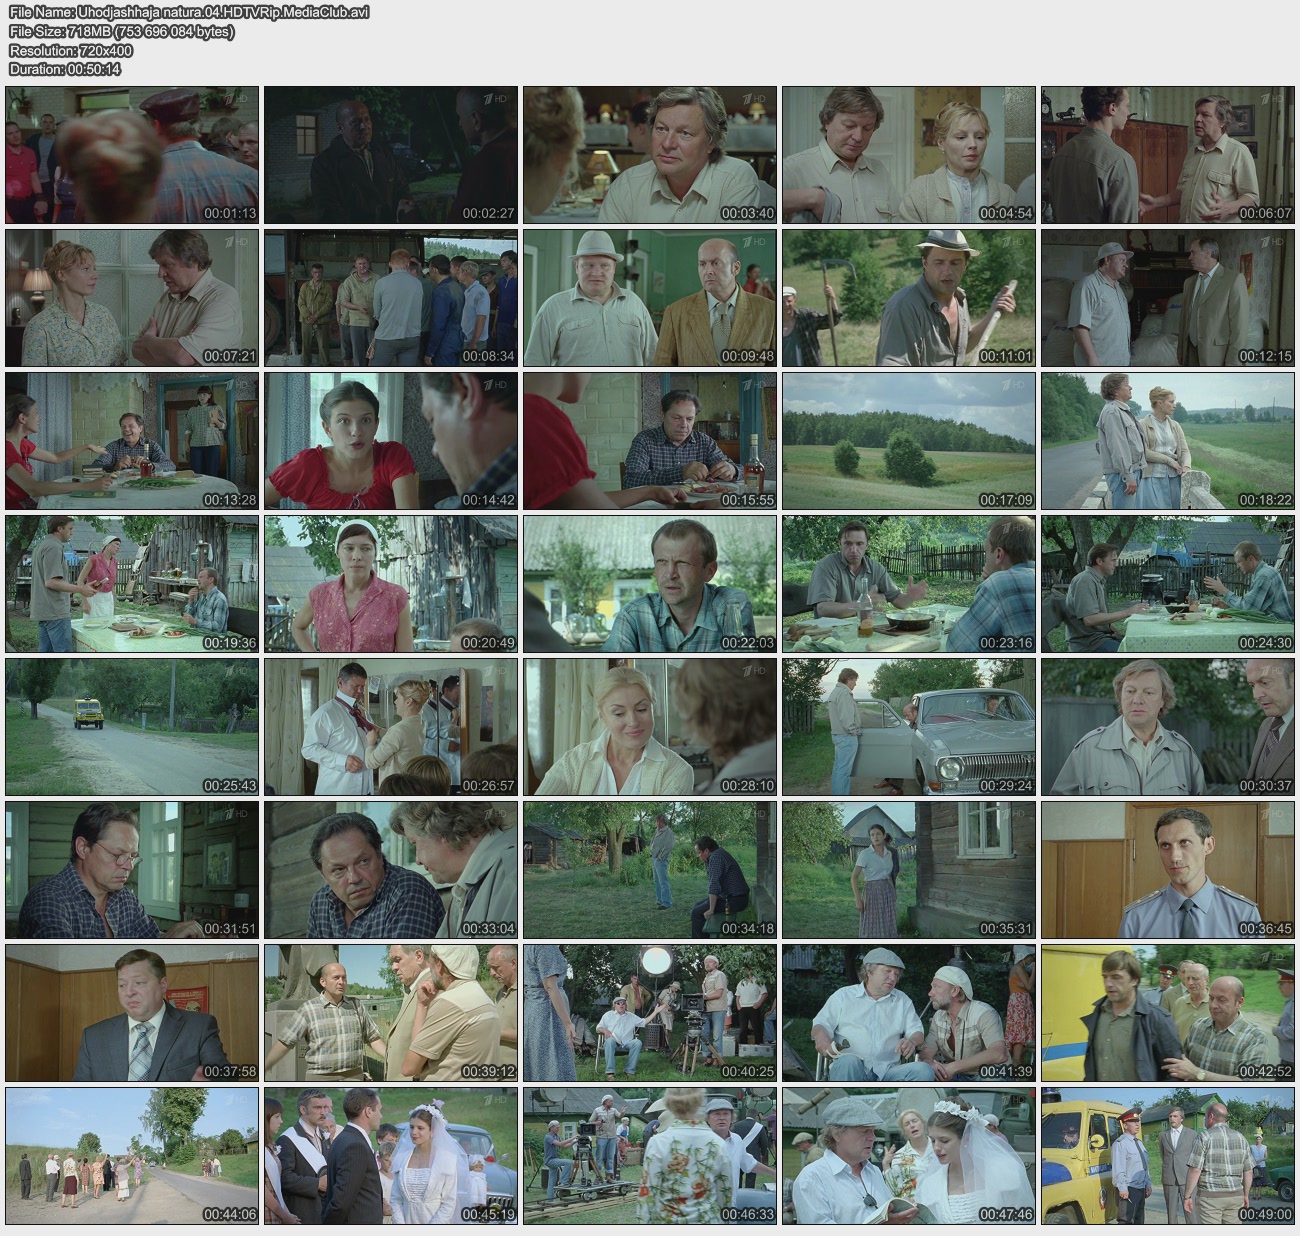Select the woman in pink thumbnail at 00:20:49
Screen dimensions: 1300x1236
[391, 584]
